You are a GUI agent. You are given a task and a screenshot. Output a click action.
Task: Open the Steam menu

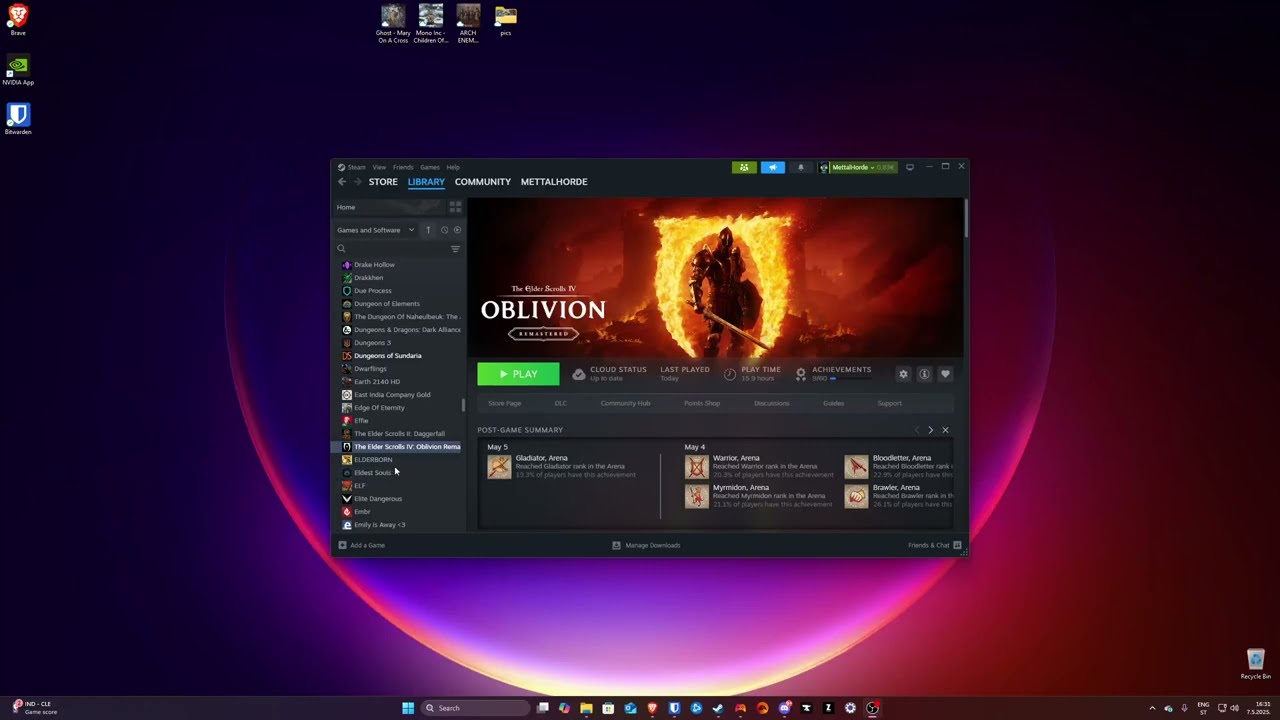tap(356, 167)
